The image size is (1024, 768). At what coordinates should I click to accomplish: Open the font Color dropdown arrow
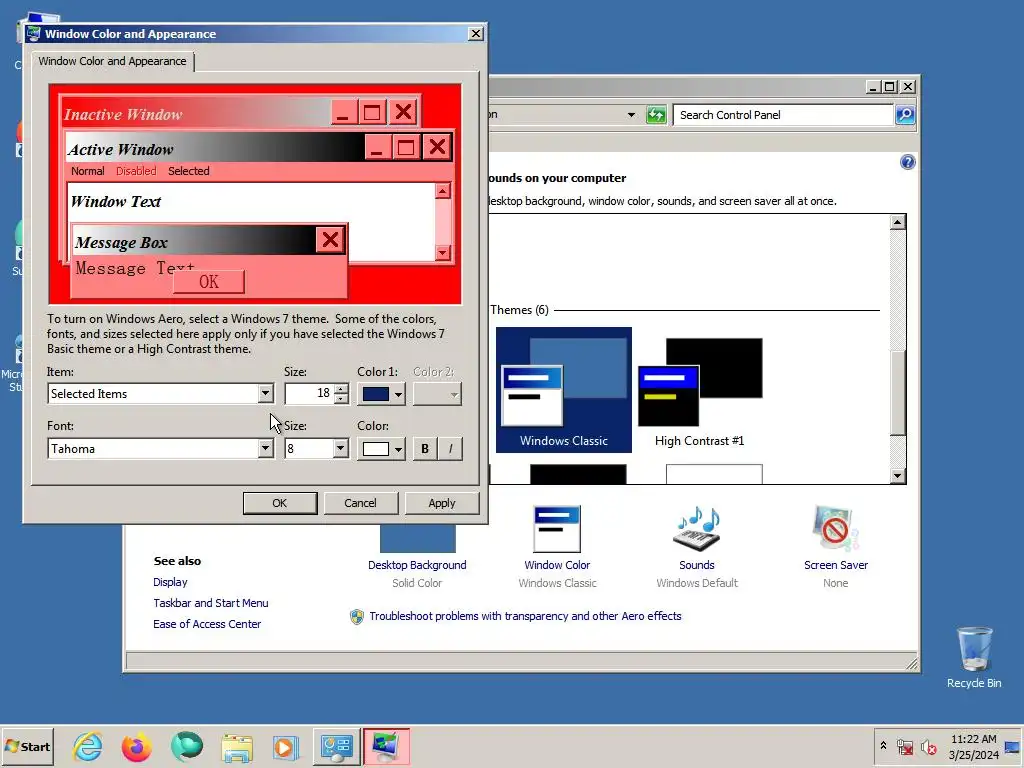[x=398, y=449]
